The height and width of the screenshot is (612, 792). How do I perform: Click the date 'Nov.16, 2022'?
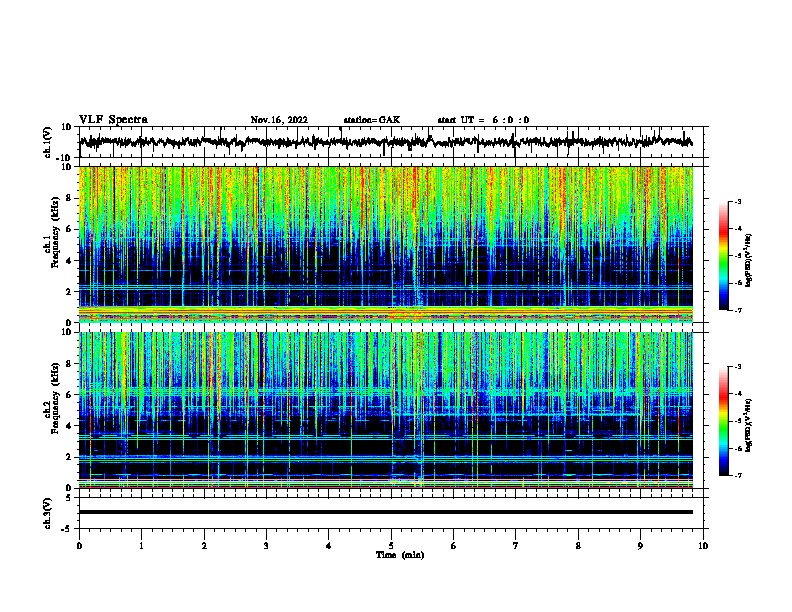click(279, 120)
